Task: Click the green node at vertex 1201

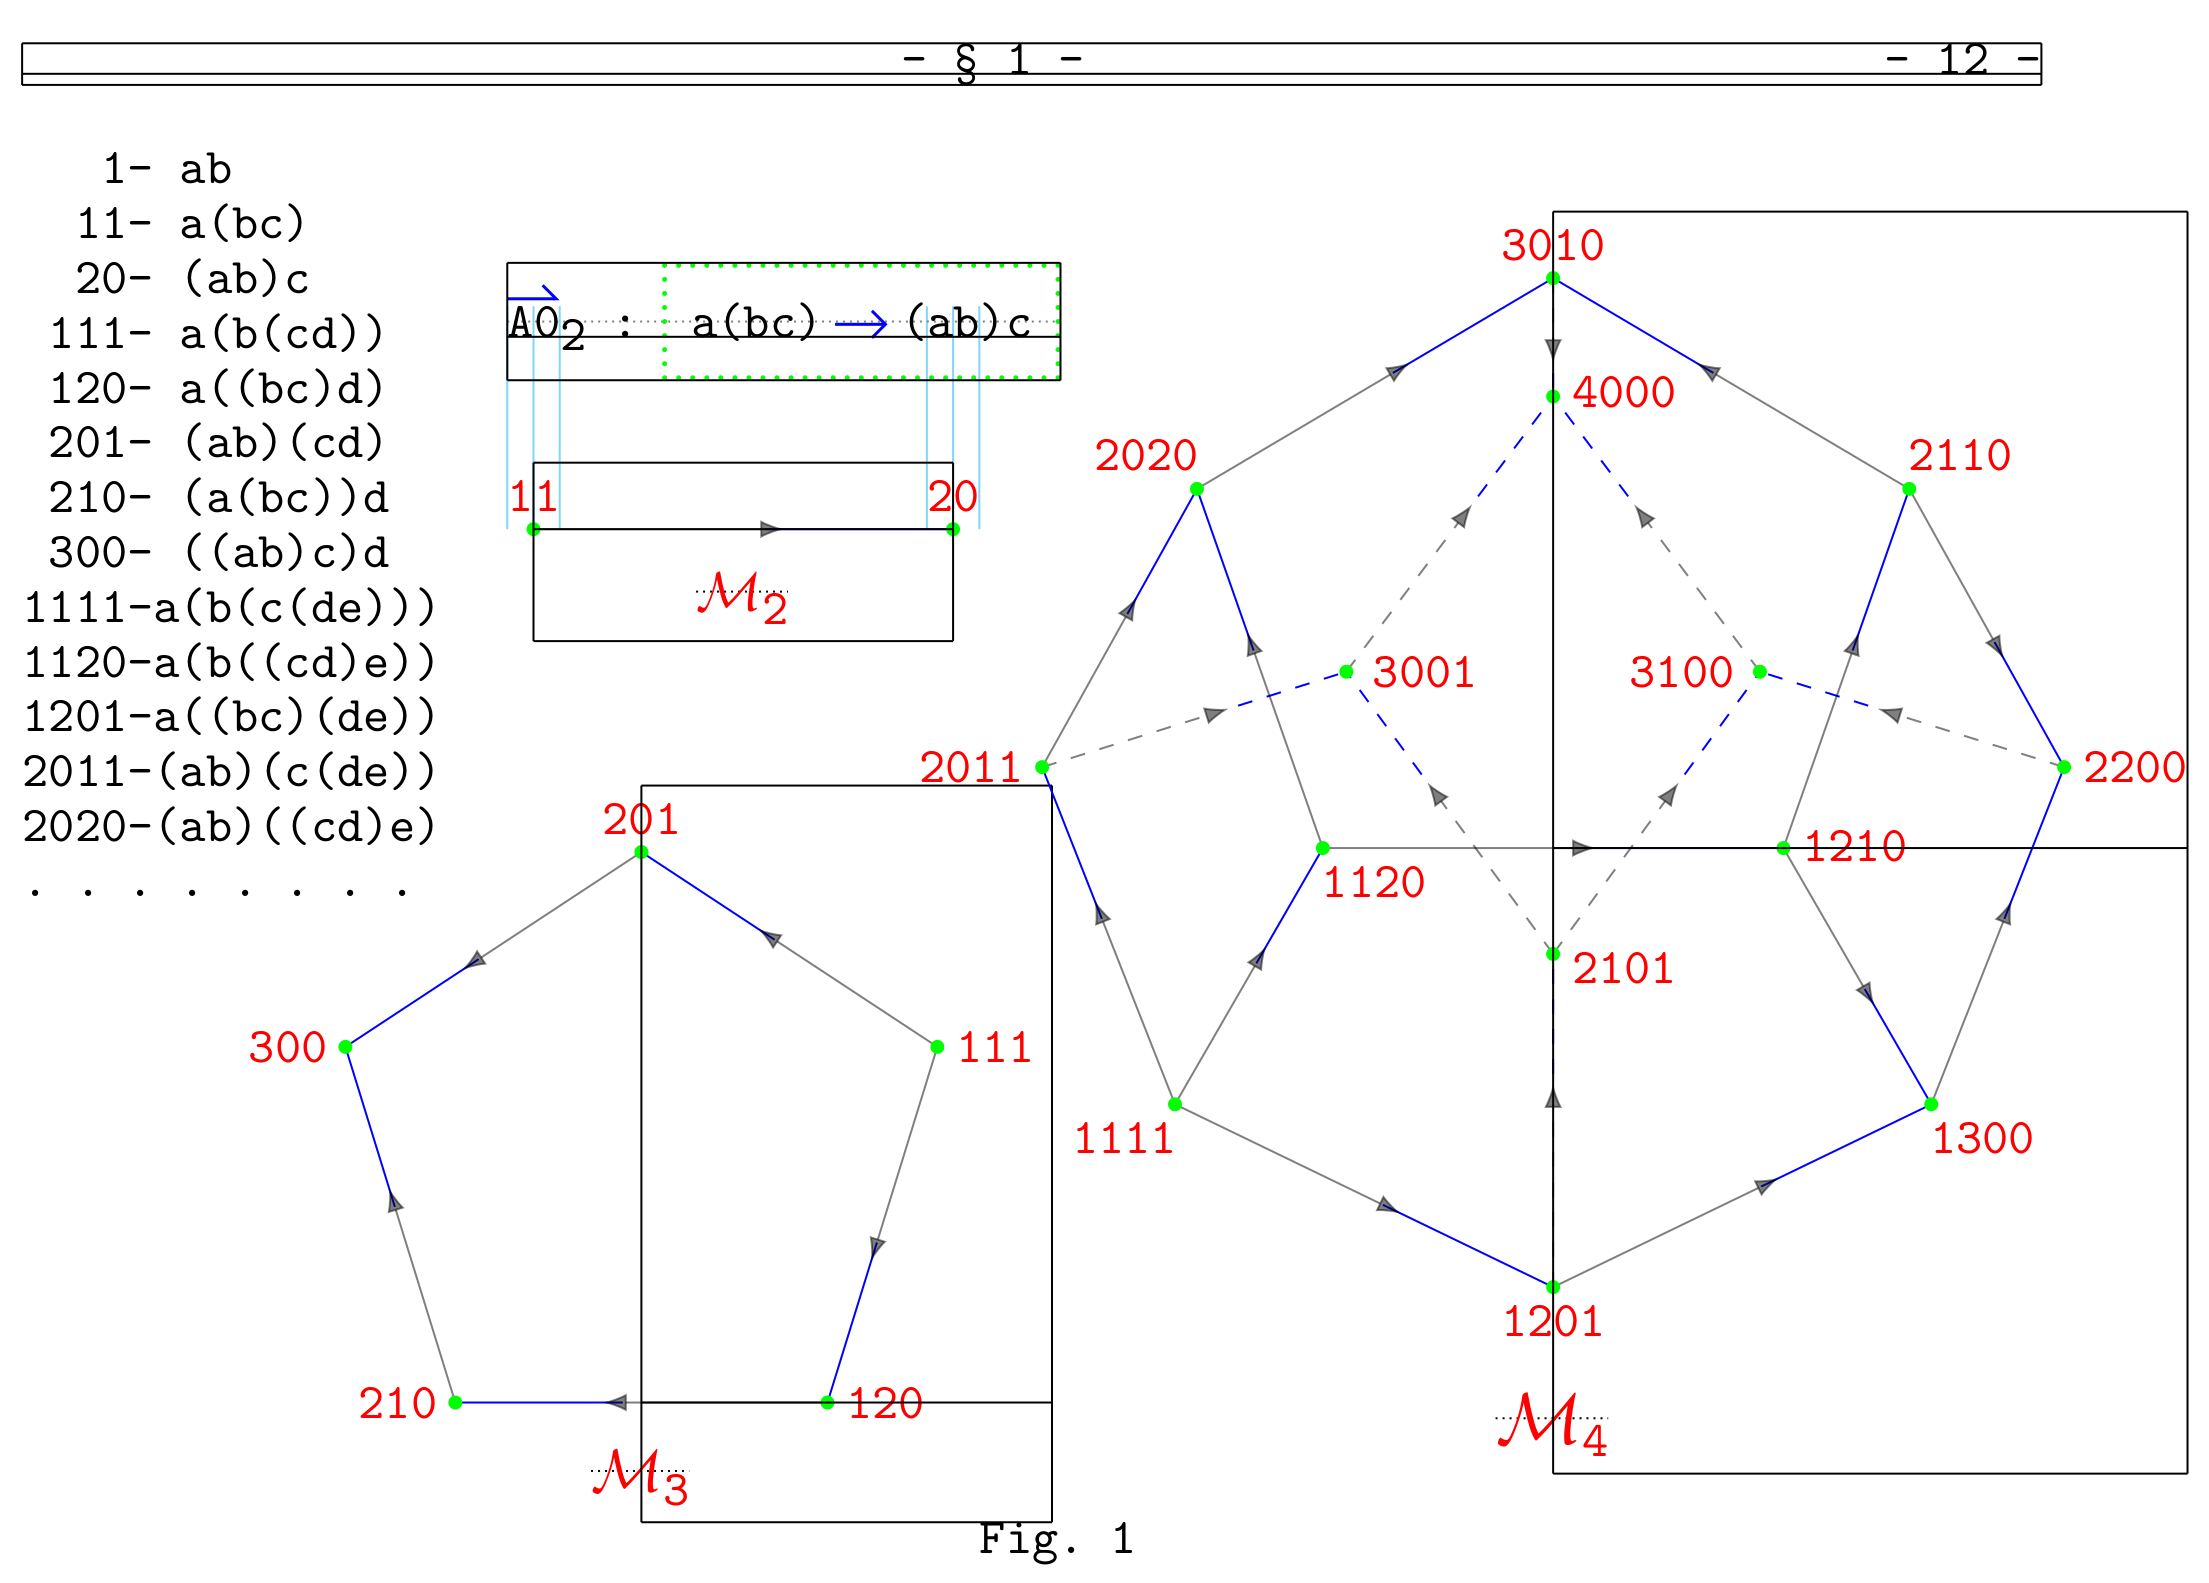Action: click(1552, 1288)
